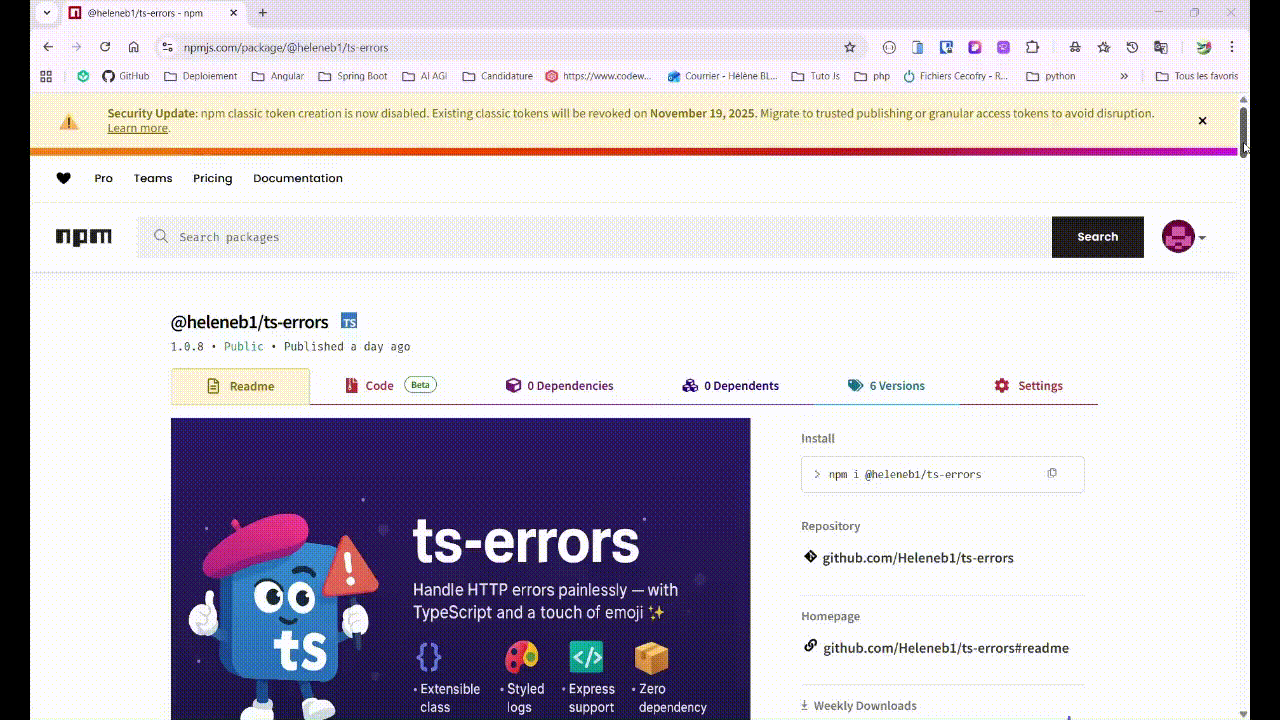
Task: View site information icon in address bar
Action: click(168, 47)
